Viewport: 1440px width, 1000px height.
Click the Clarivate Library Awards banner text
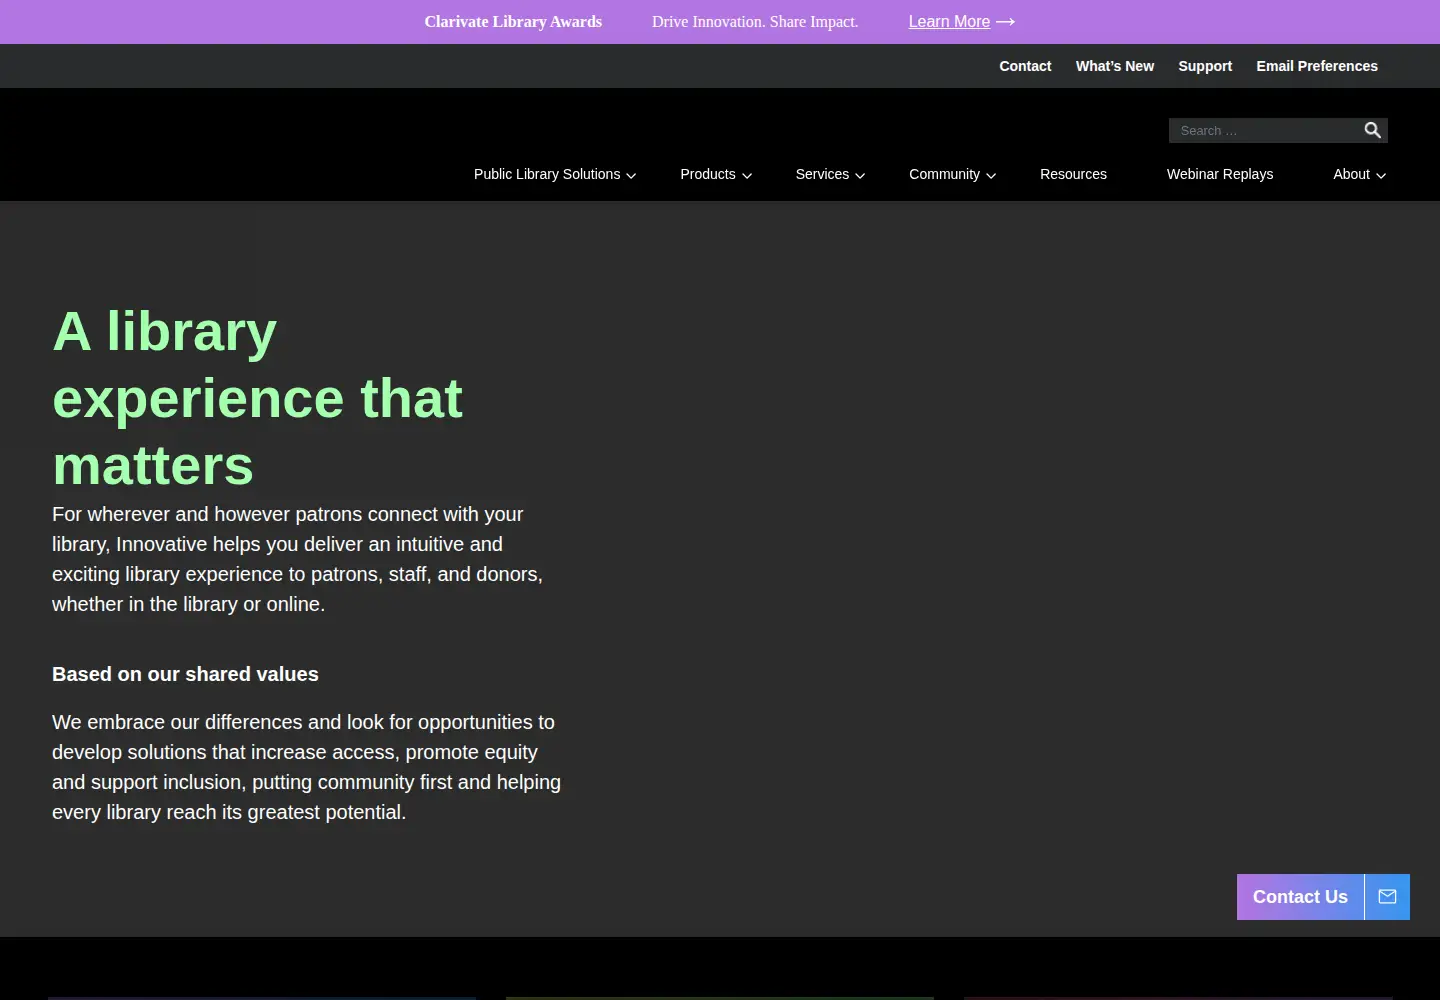[513, 22]
